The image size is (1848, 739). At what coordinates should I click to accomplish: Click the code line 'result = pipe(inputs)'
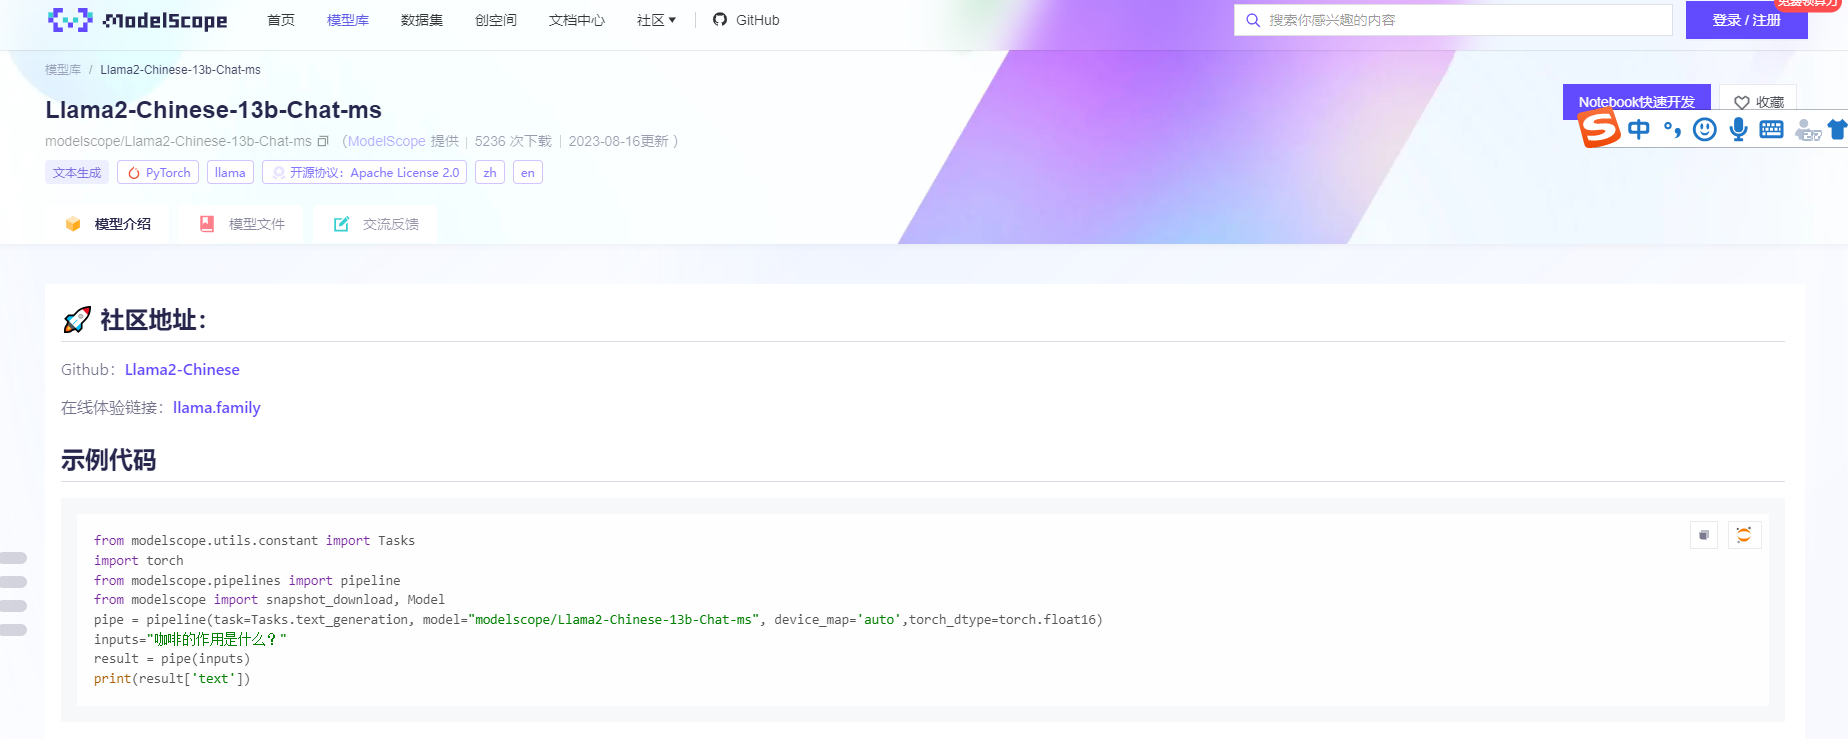pos(172,659)
